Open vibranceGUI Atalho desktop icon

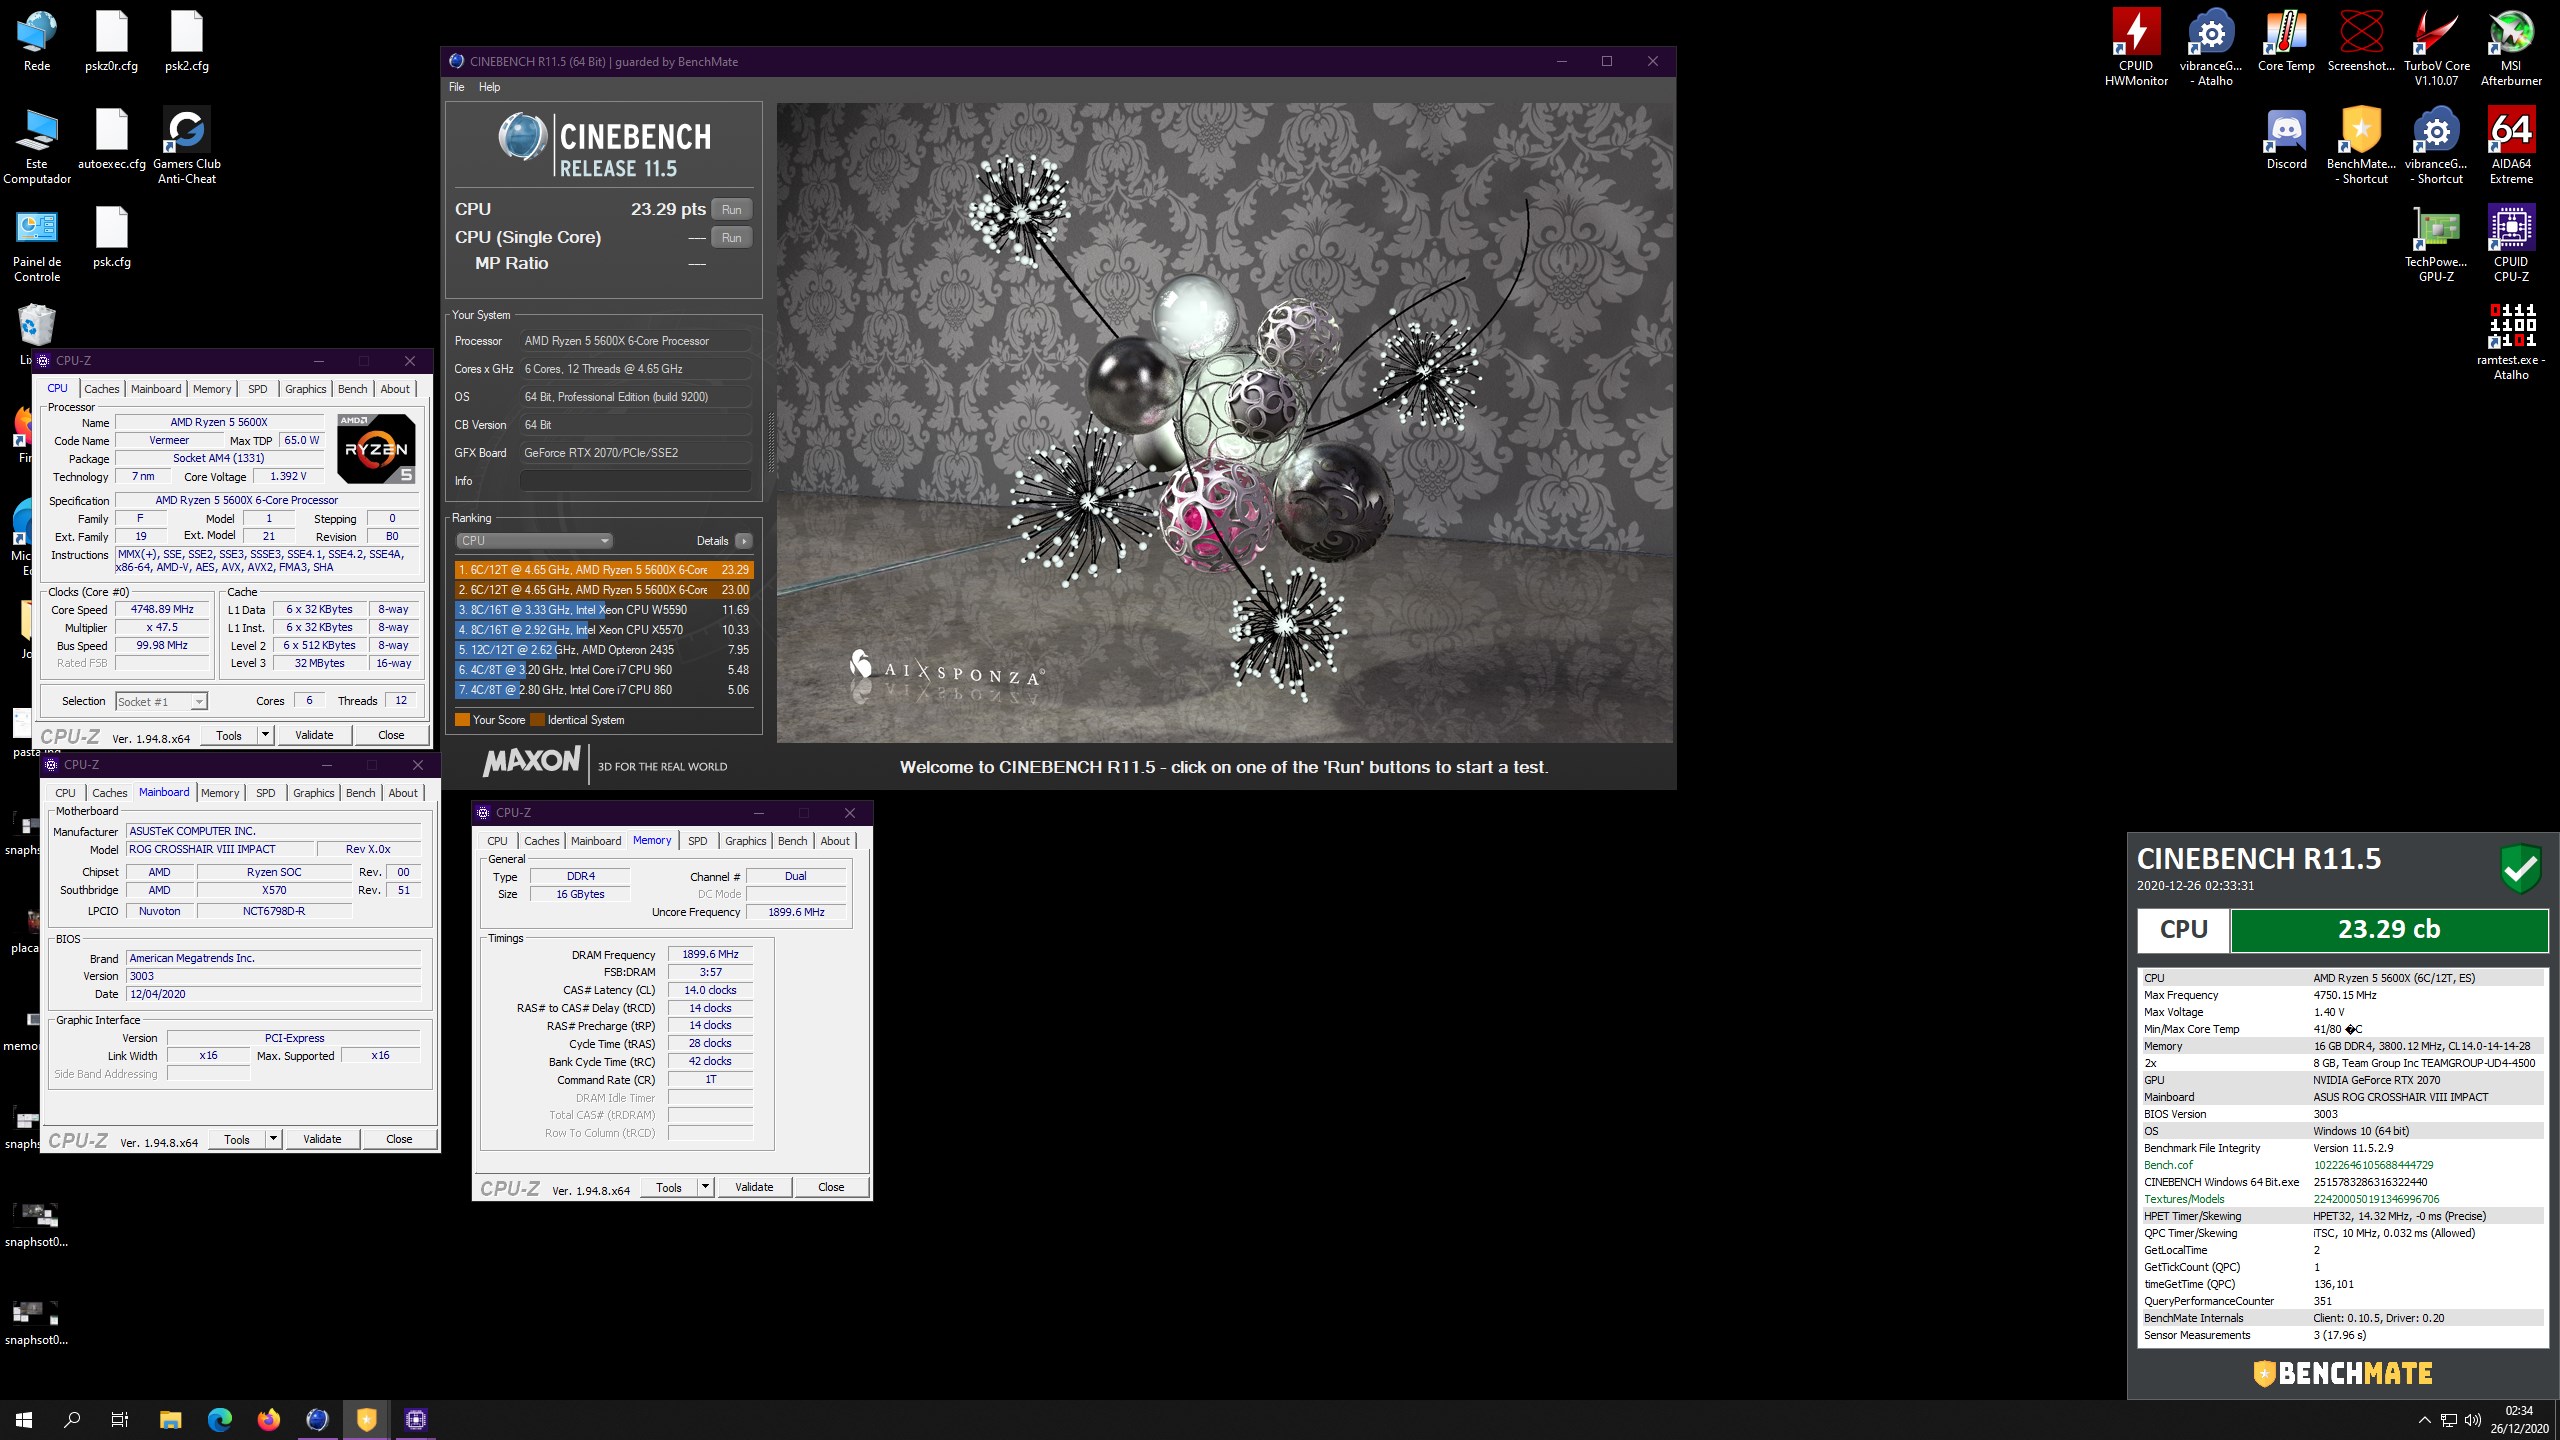point(2211,47)
